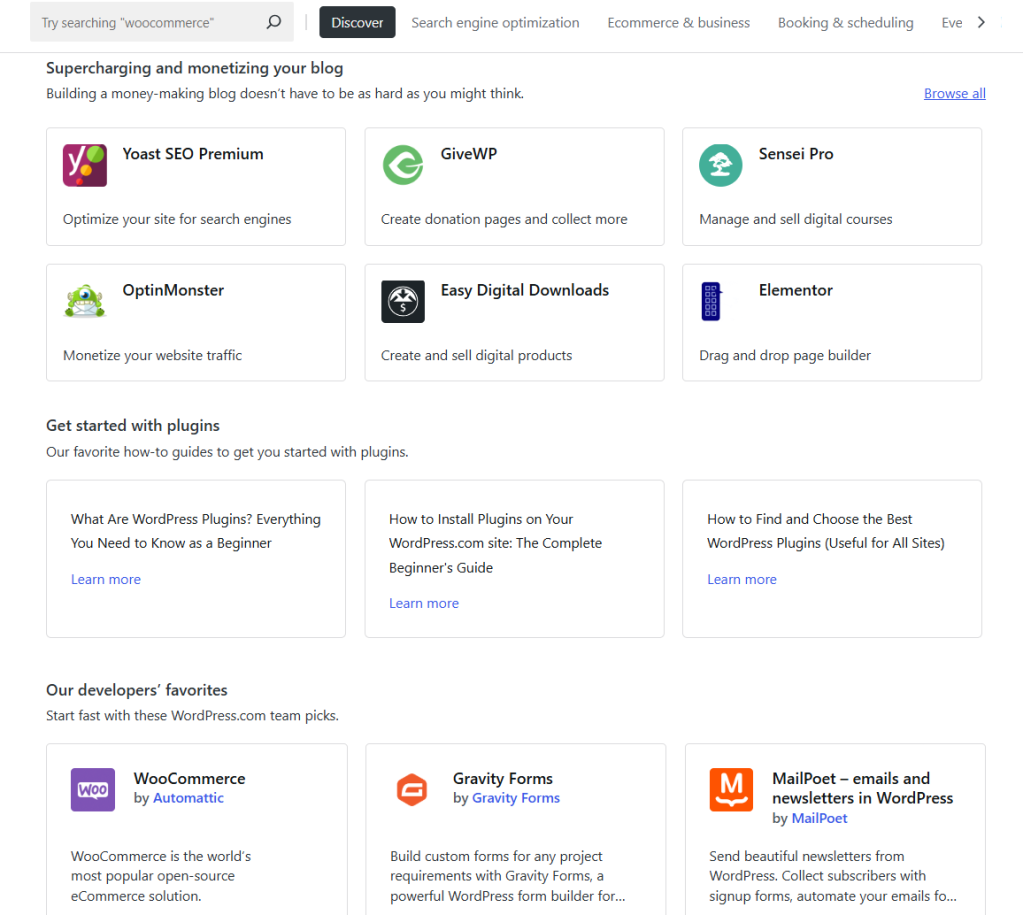Open the Yoast SEO Premium plugin icon
The image size is (1023, 915).
pos(85,165)
